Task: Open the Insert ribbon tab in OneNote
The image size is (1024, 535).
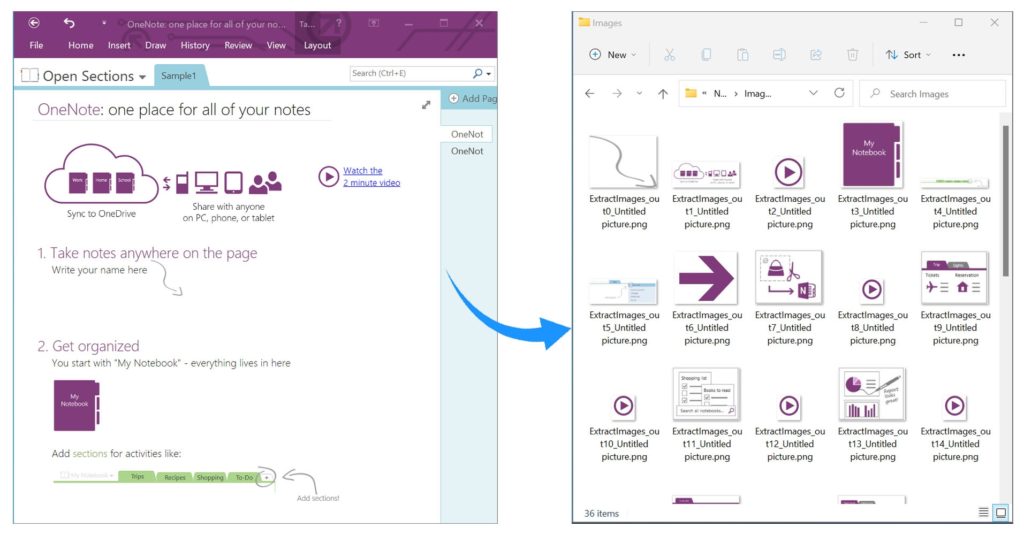Action: (119, 45)
